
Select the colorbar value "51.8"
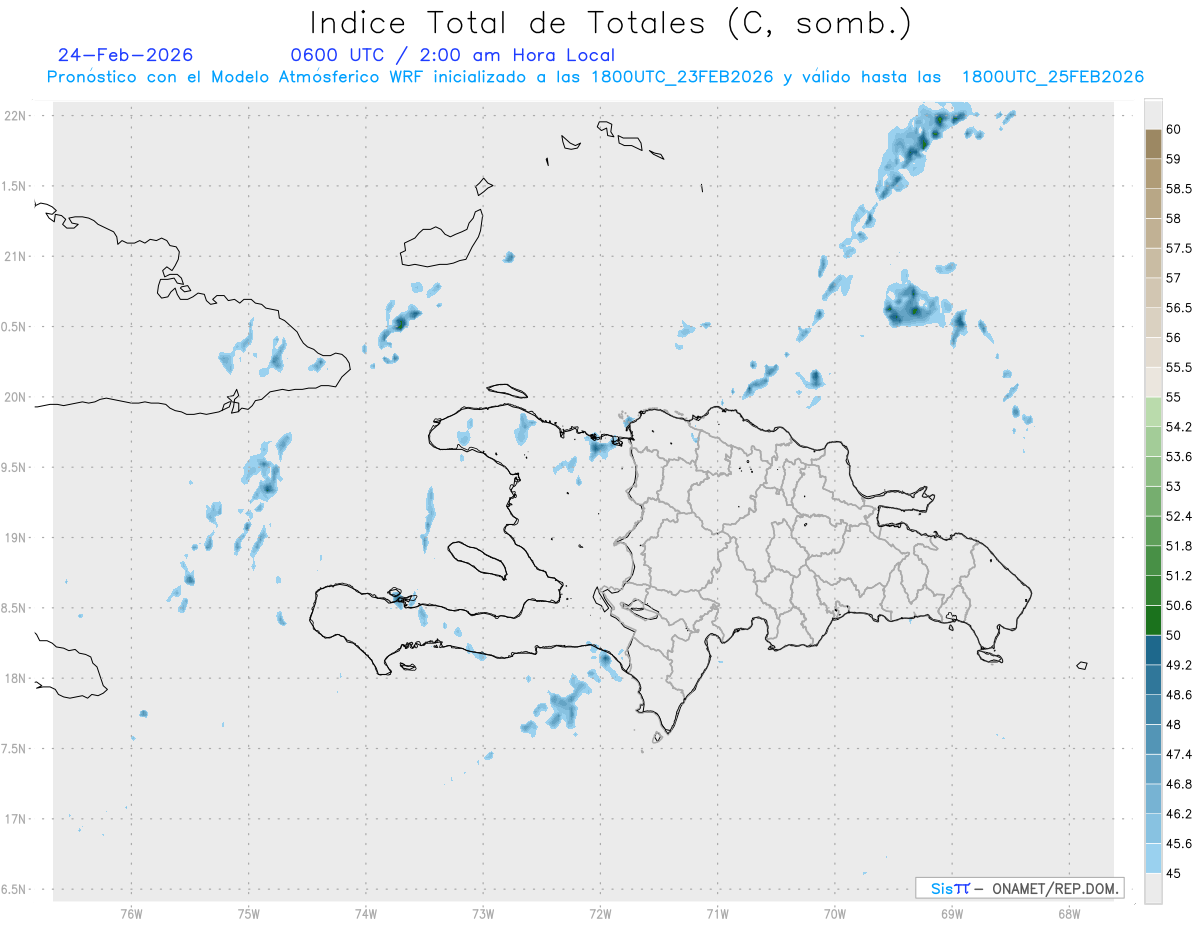[1179, 546]
